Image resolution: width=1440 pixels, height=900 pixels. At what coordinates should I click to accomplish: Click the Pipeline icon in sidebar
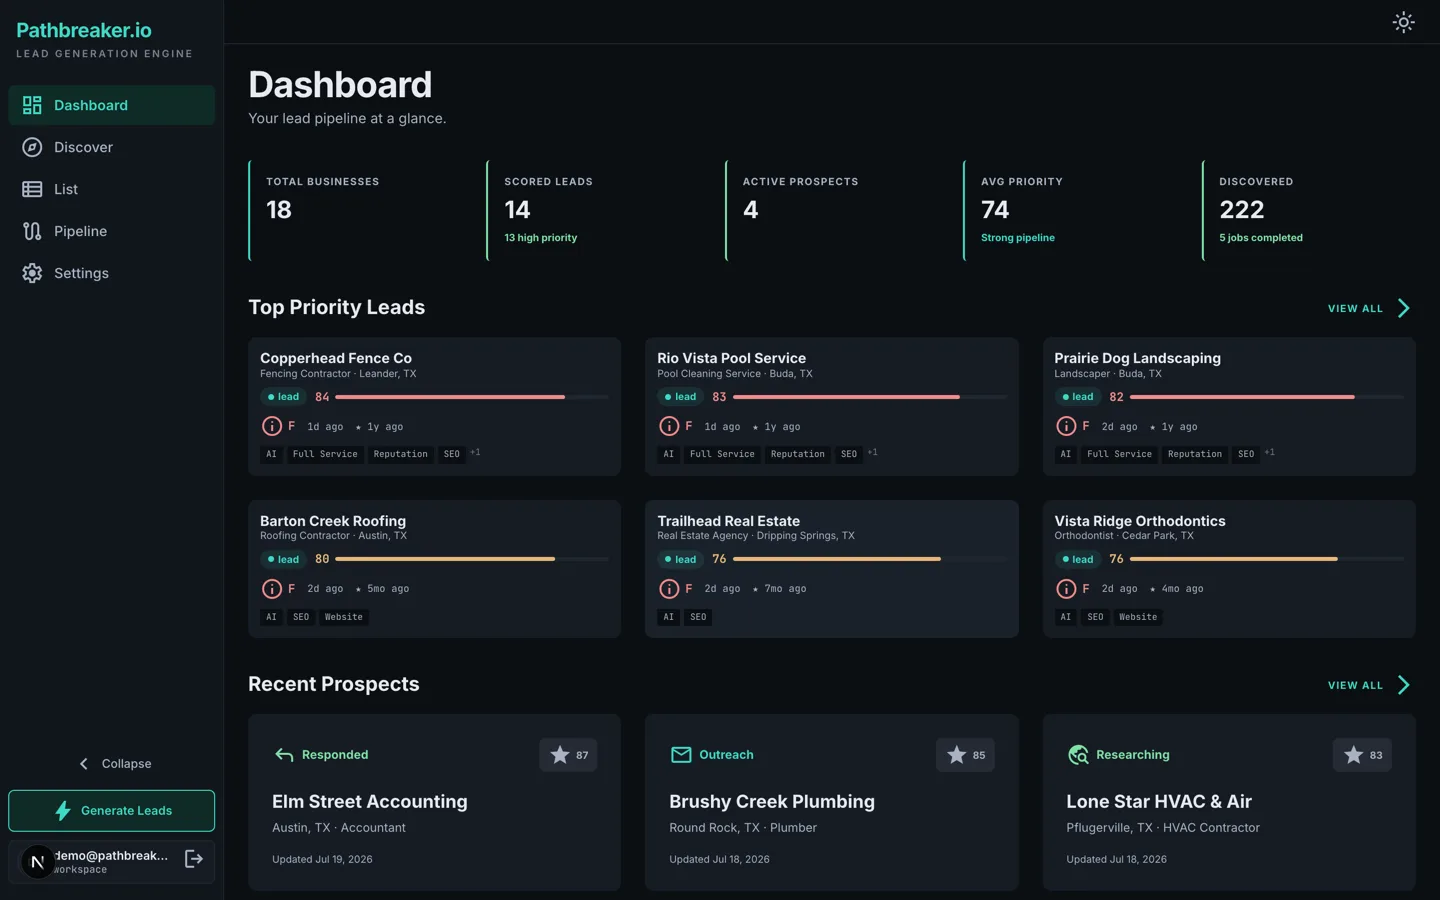[x=32, y=231]
